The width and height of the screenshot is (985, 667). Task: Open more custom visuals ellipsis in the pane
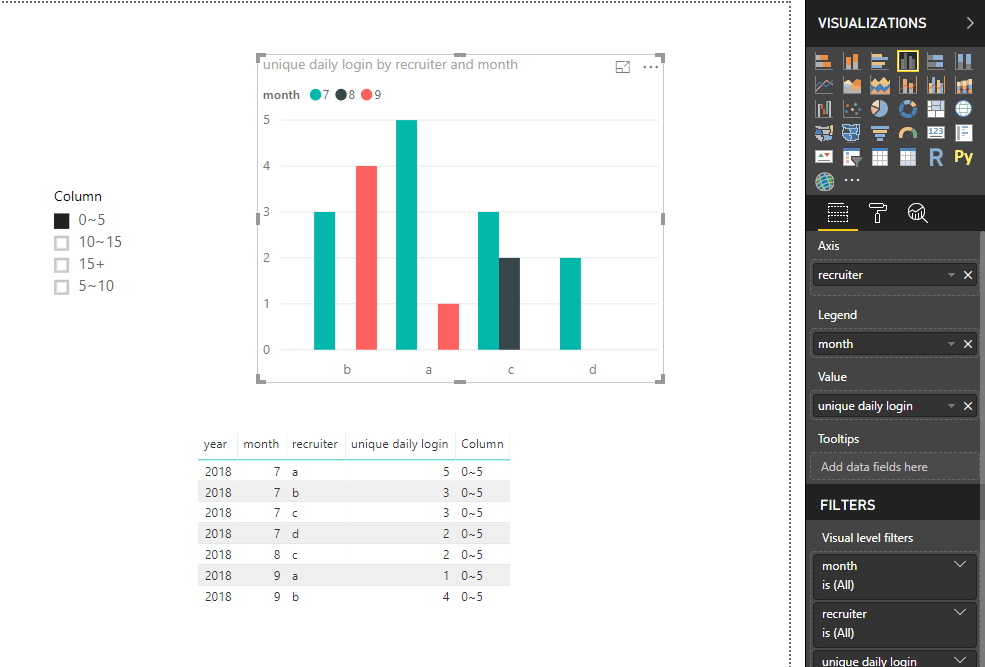coord(852,180)
